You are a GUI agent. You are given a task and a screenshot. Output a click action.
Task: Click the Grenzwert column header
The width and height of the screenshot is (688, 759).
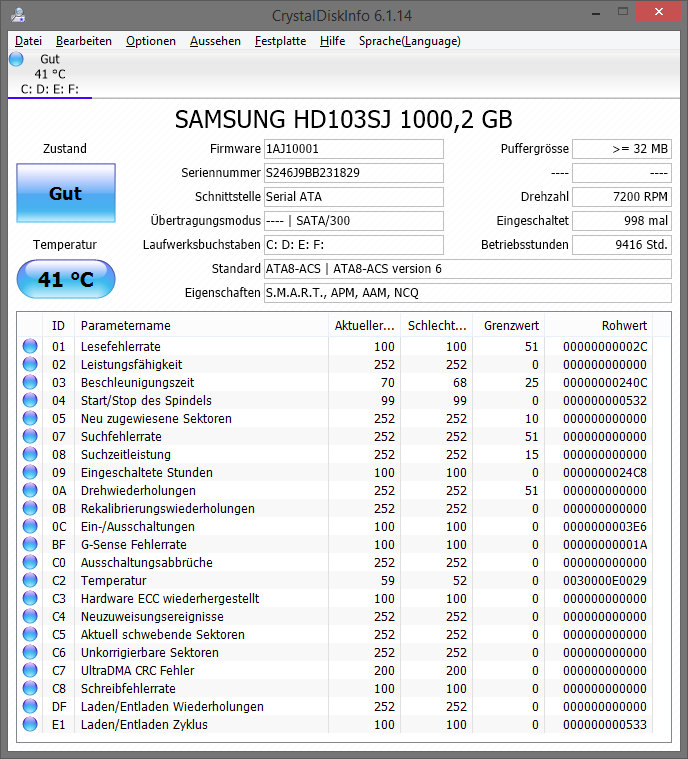tap(509, 325)
